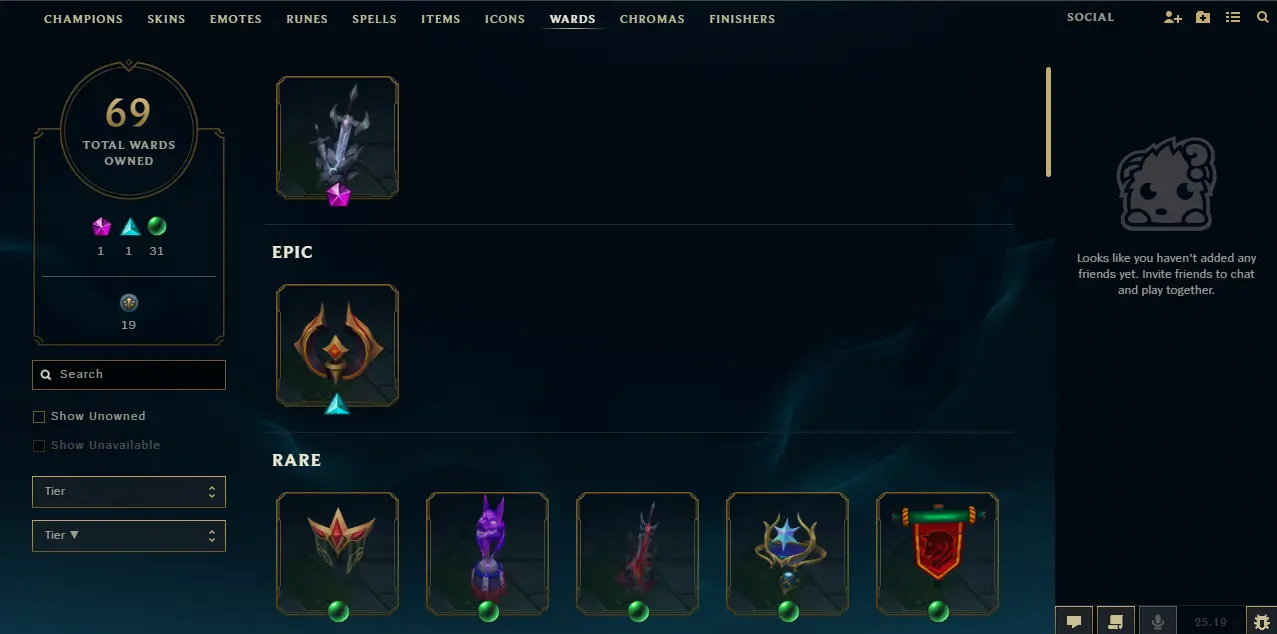Enable the Show Unowned checkbox
1277x634 pixels.
pos(39,417)
